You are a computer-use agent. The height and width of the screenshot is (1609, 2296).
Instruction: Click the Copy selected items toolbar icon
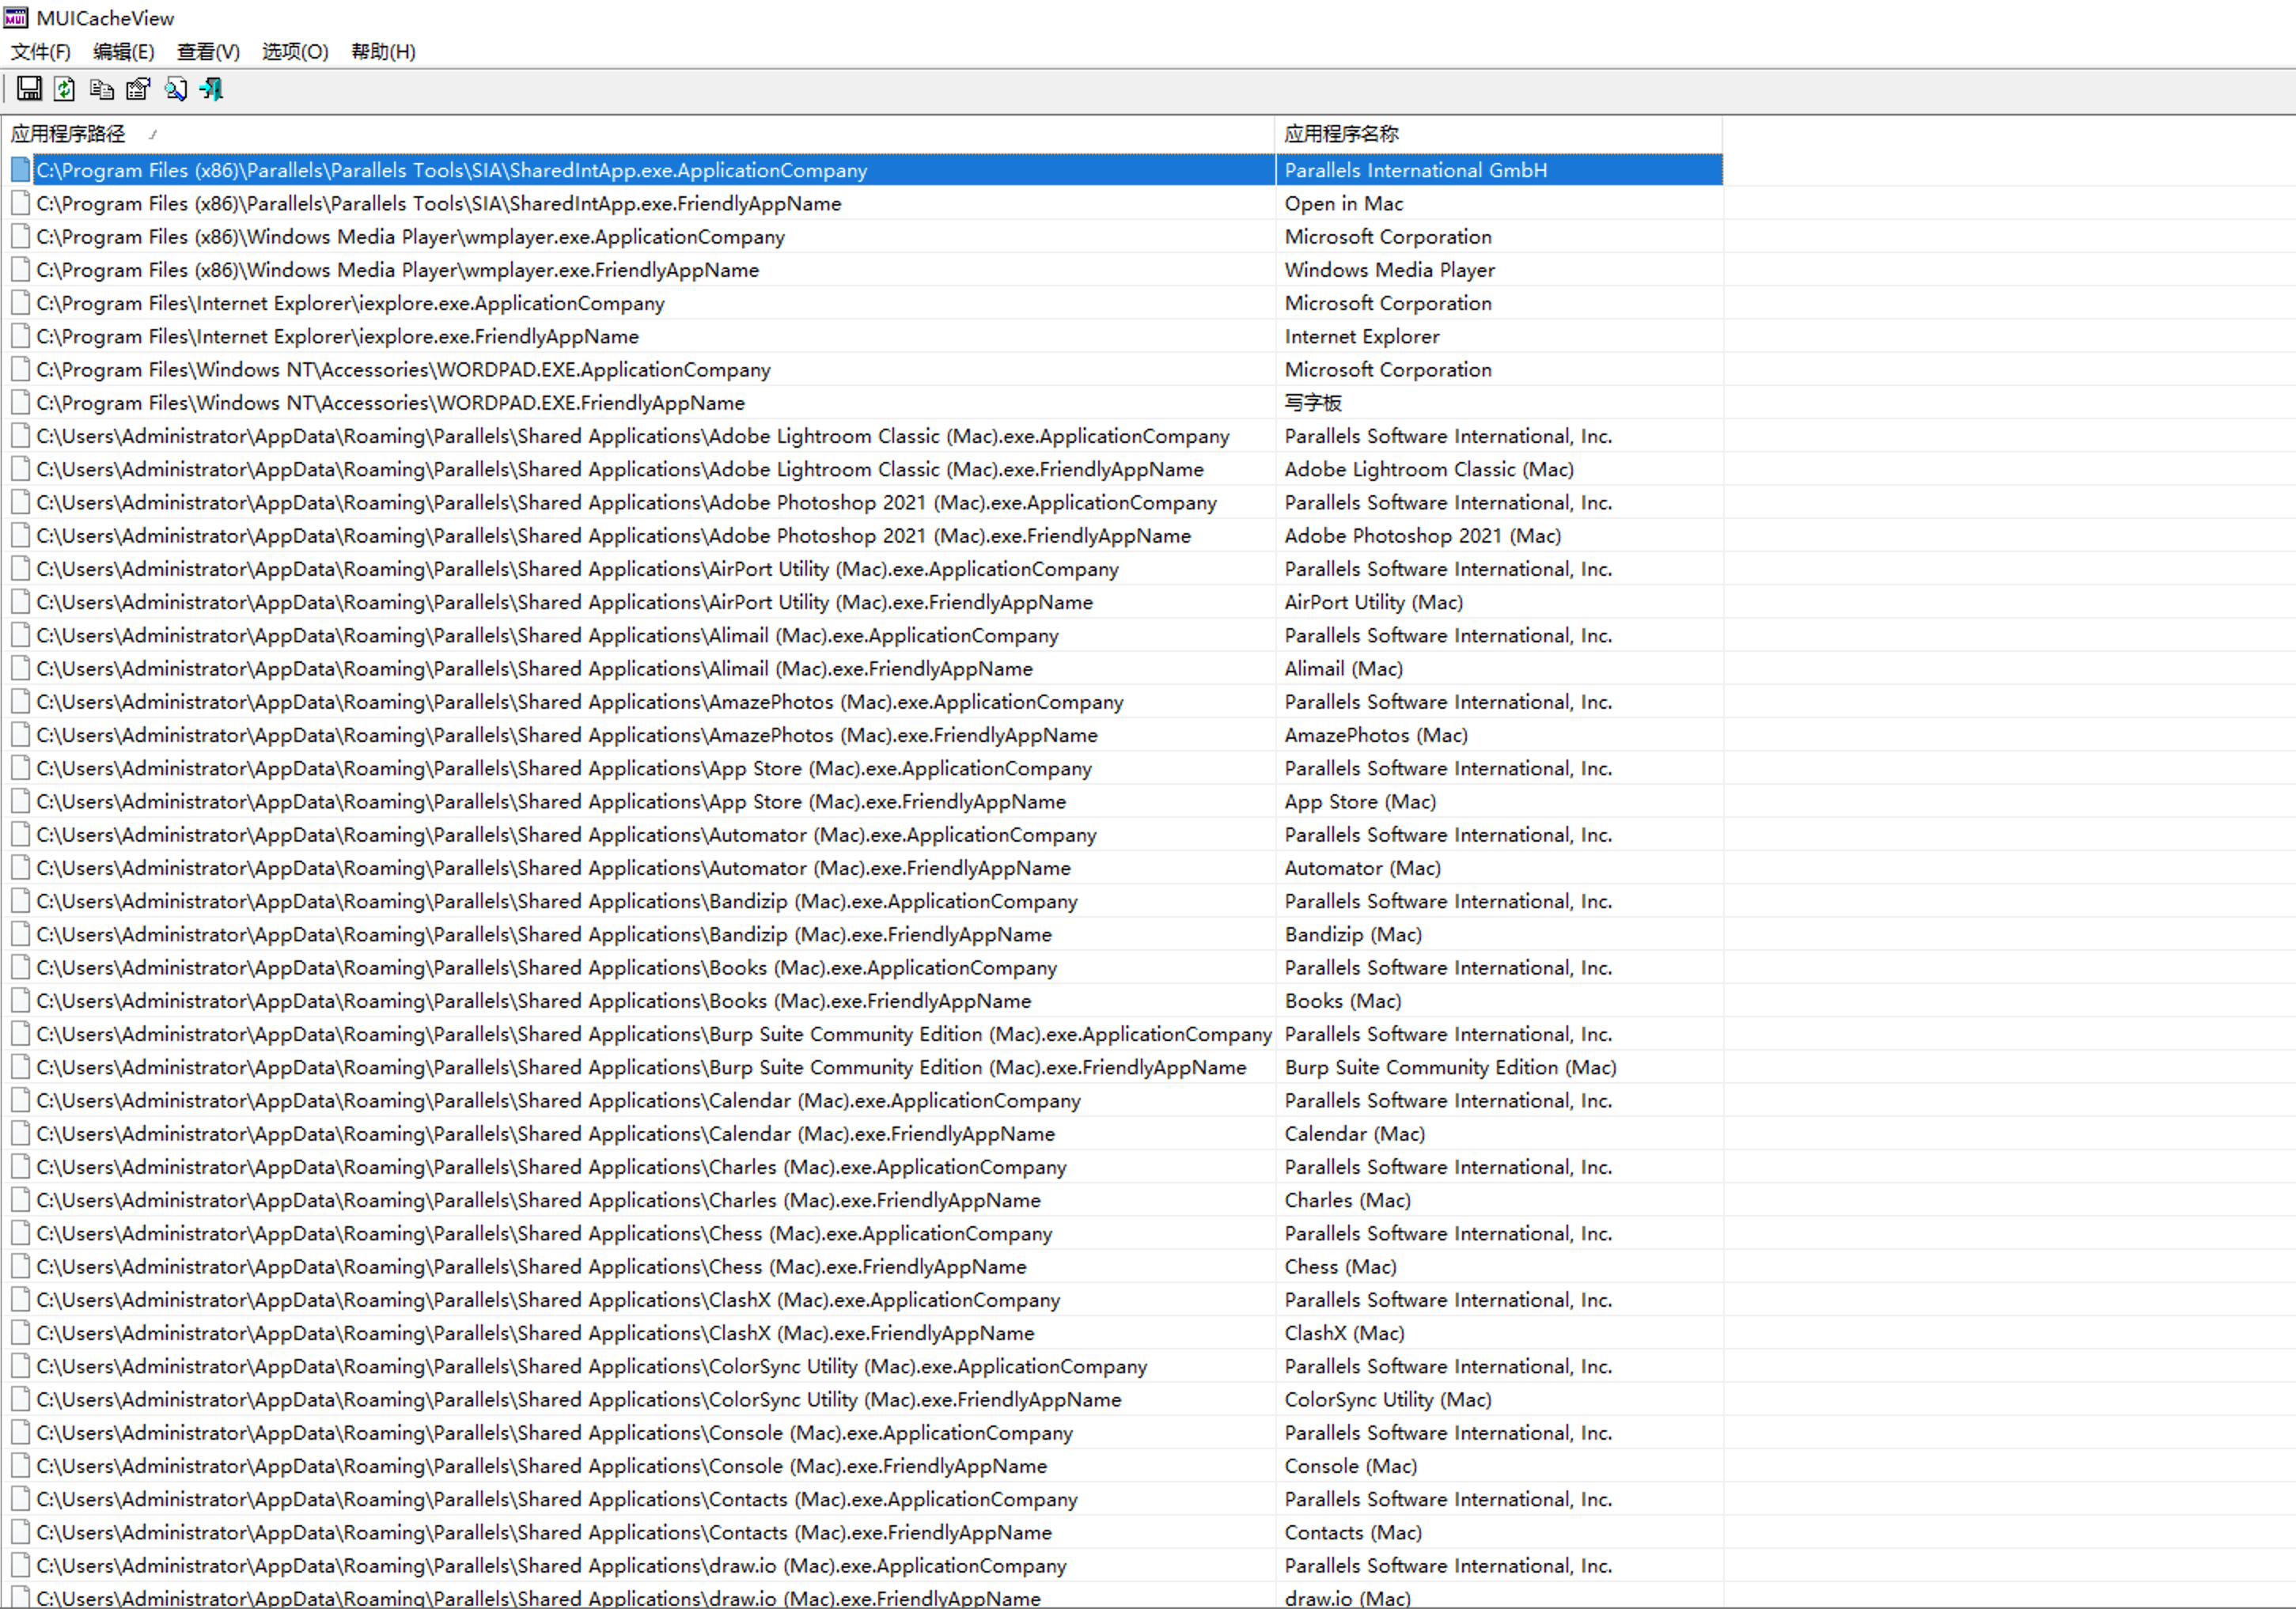(x=101, y=89)
